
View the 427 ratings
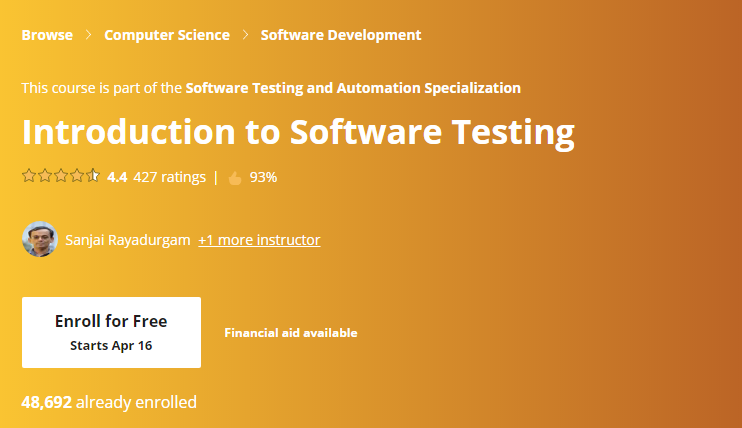[x=169, y=177]
